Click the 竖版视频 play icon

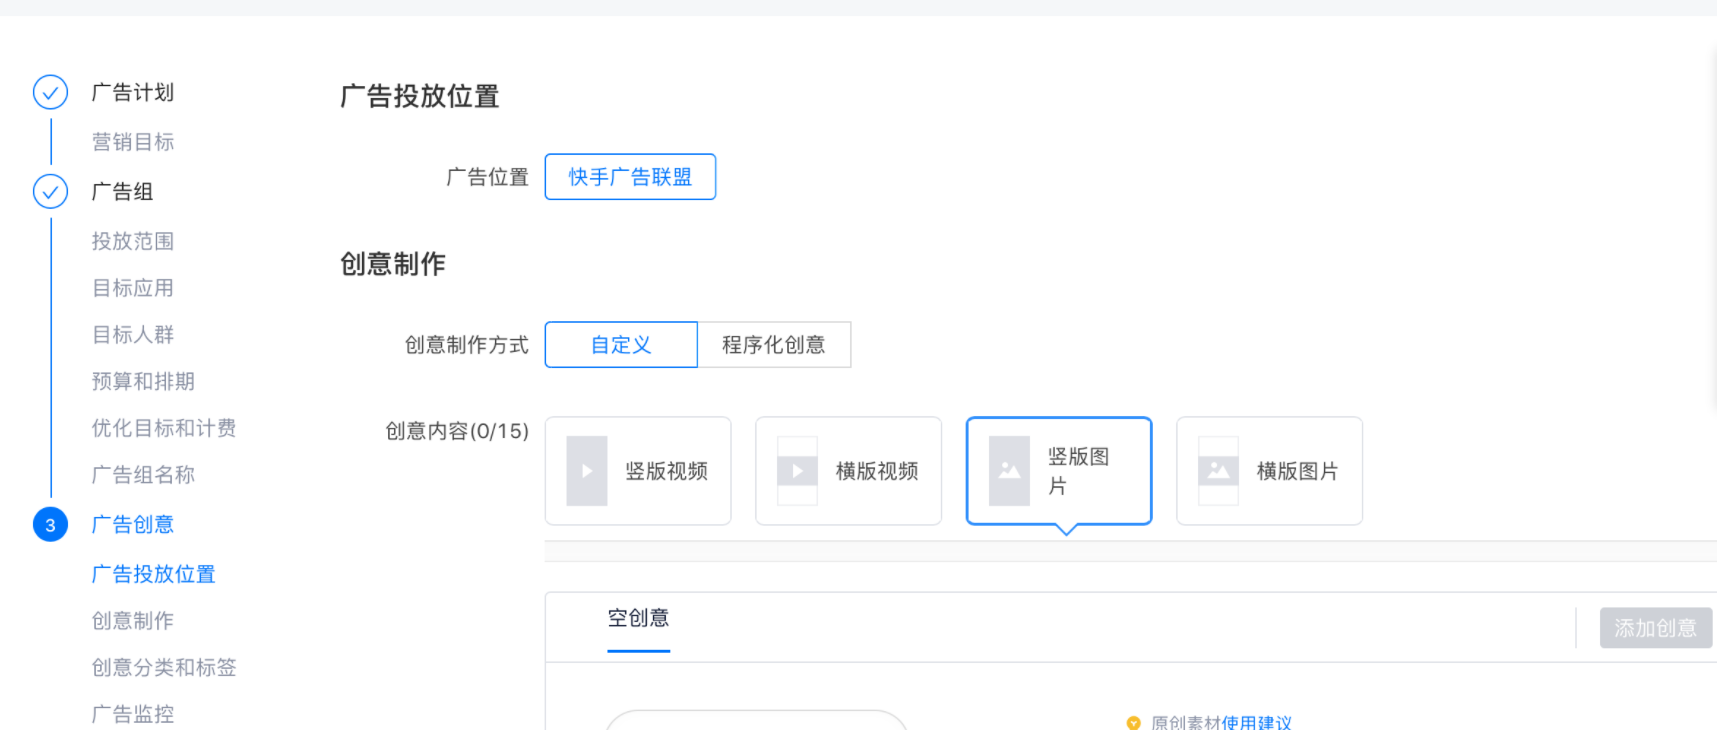pos(587,471)
